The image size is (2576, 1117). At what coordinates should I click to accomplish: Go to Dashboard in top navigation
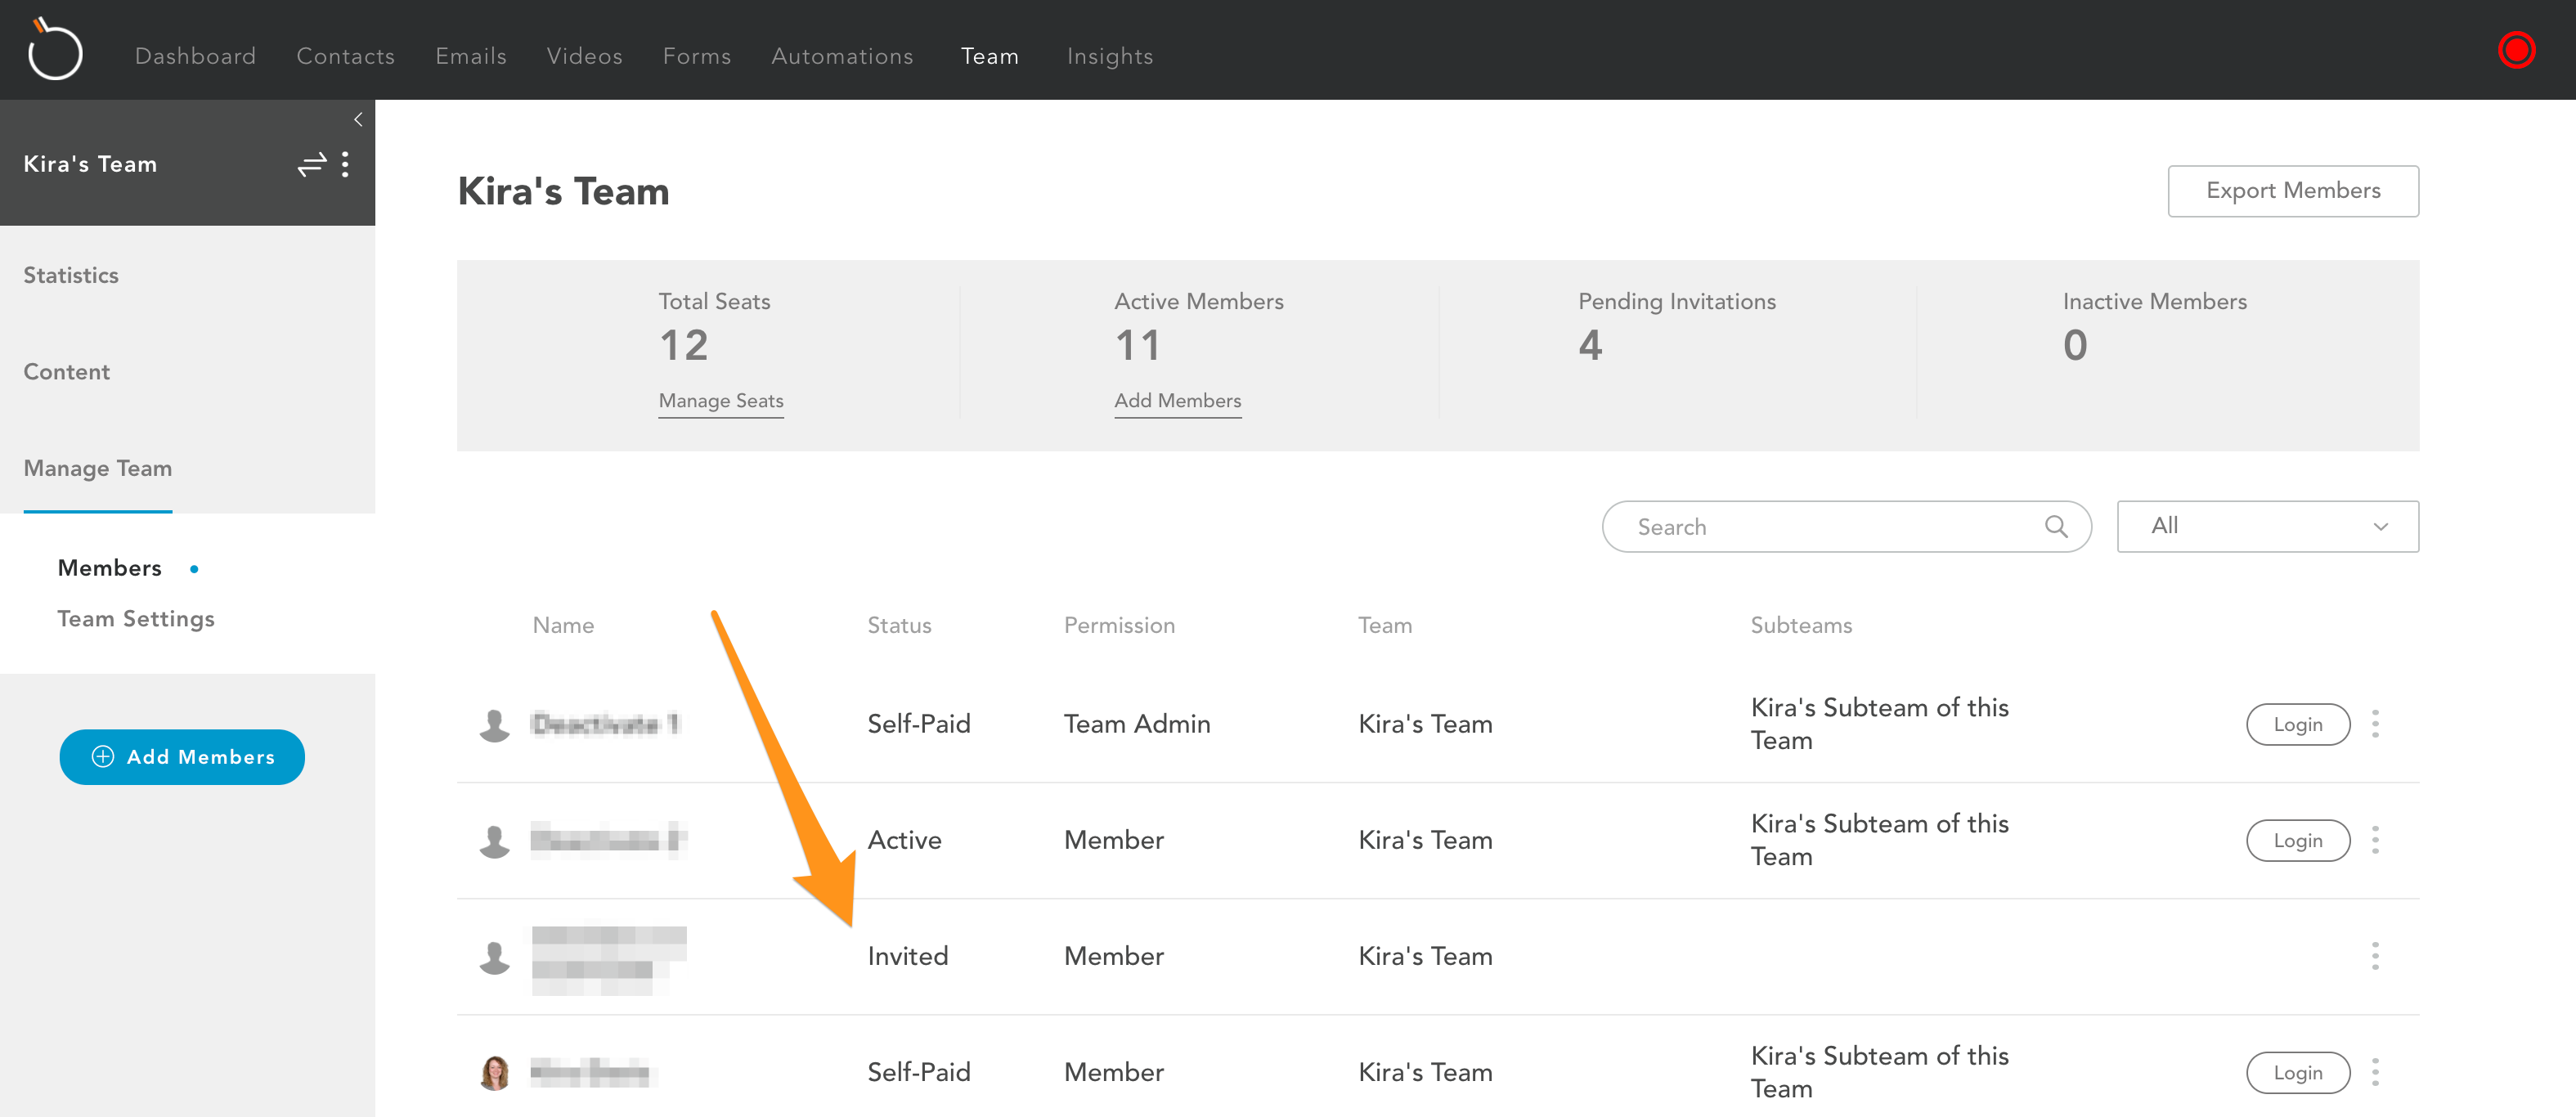click(195, 56)
